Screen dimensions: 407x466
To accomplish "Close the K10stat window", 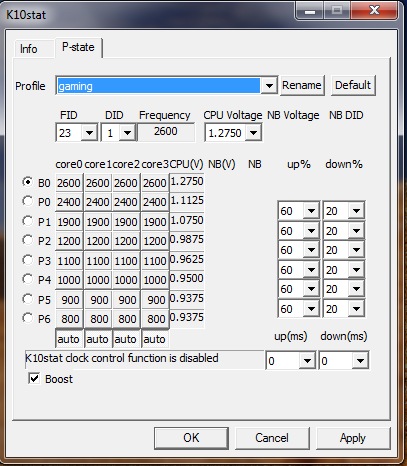I will [x=374, y=11].
